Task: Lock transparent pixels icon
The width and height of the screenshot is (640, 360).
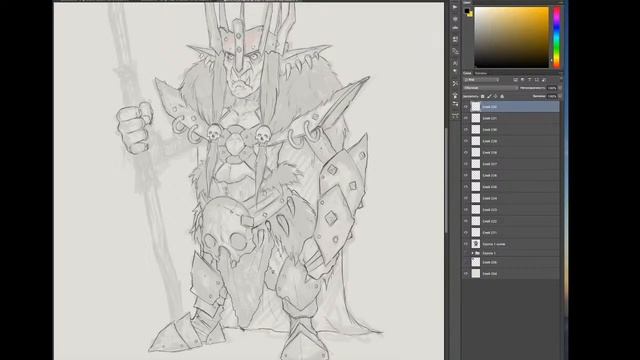Action: point(482,96)
